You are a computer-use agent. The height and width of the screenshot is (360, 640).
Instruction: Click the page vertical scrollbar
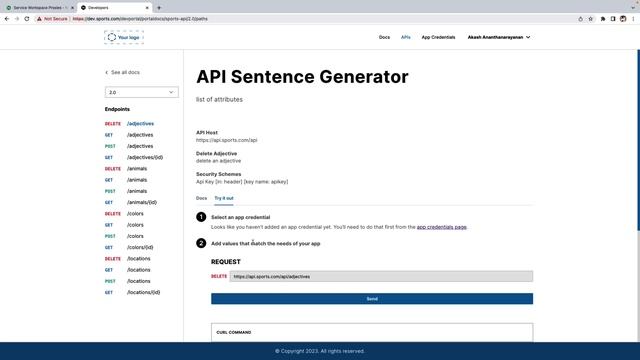[x=638, y=140]
